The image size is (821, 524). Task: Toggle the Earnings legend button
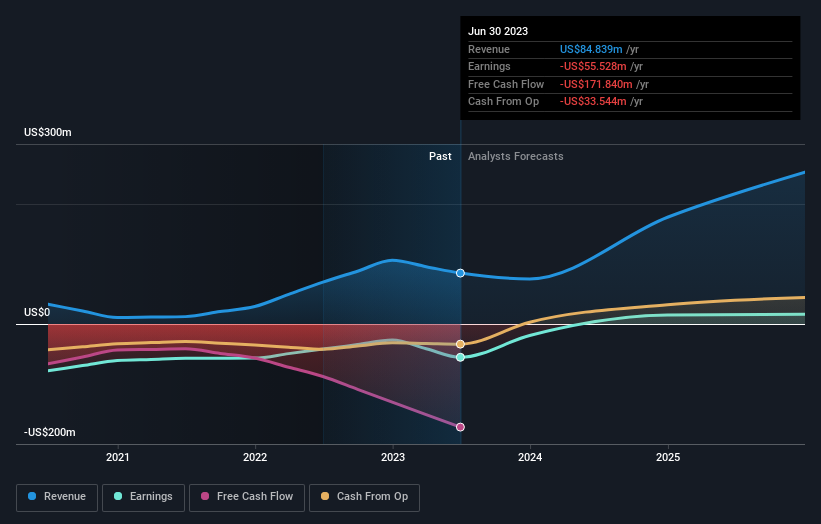143,497
